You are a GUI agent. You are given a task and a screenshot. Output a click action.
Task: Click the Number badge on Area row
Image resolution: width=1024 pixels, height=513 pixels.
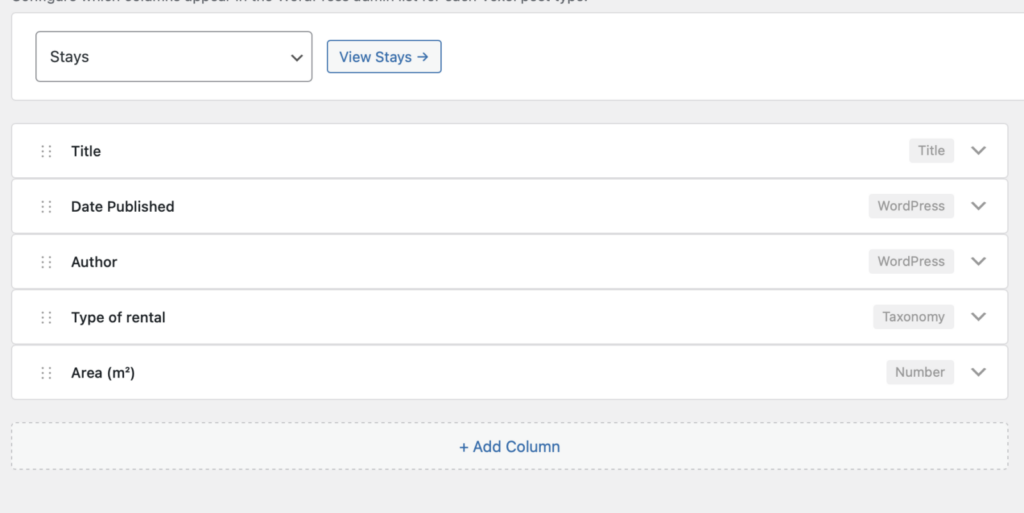[920, 372]
